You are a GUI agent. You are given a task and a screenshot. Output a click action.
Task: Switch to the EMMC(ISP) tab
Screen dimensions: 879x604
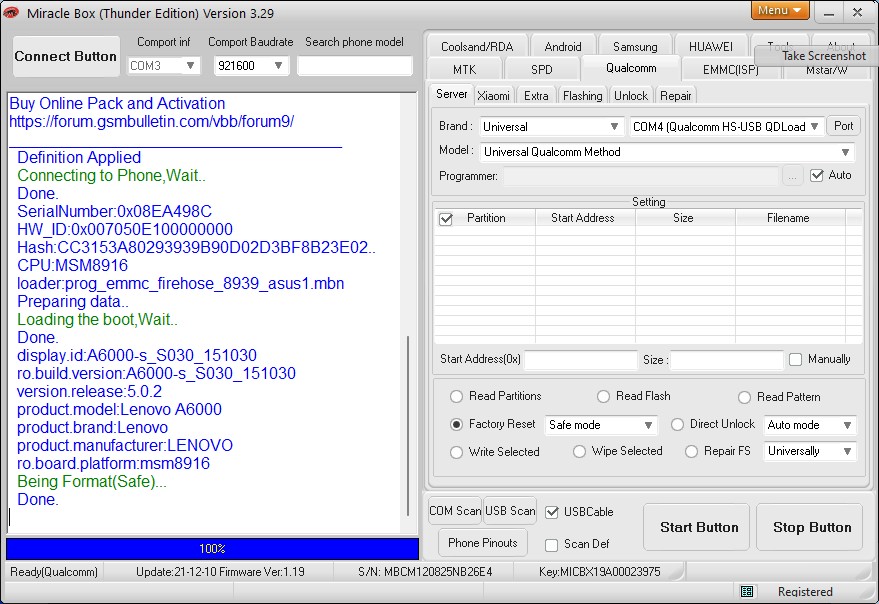pyautogui.click(x=730, y=70)
